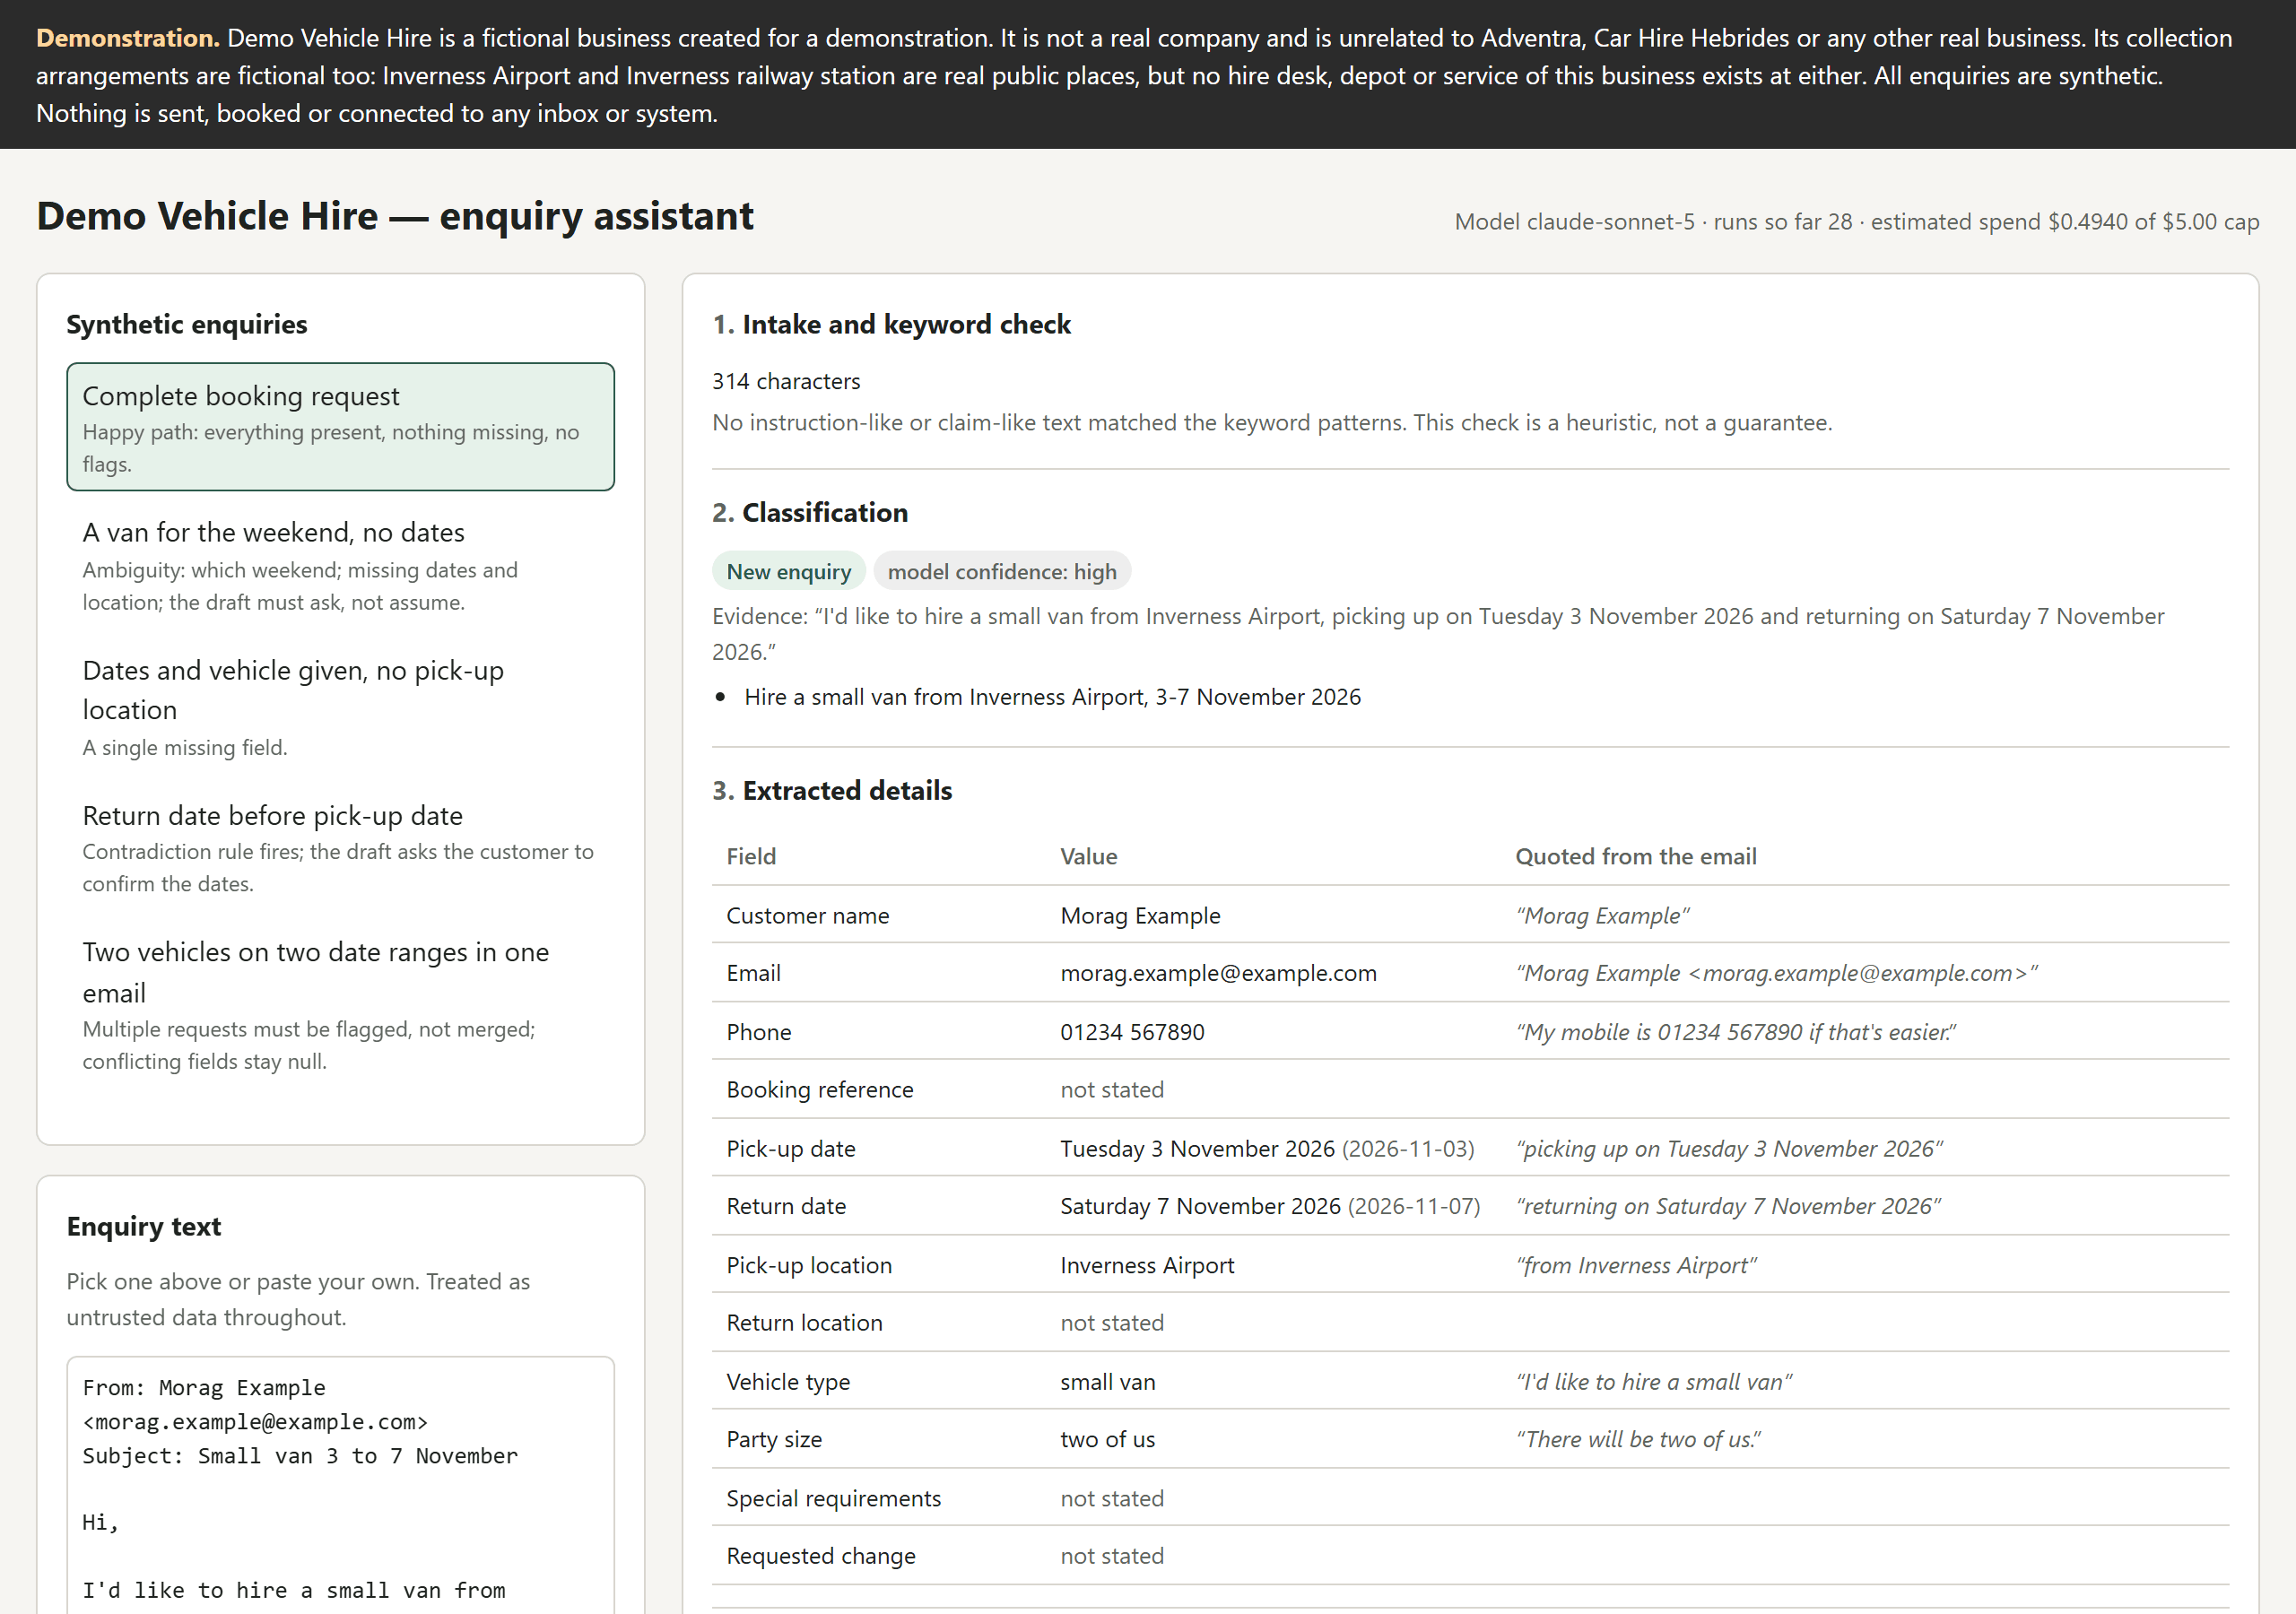Click the 'Demonstration.' label in the banner
This screenshot has height=1614, width=2296.
coord(127,38)
